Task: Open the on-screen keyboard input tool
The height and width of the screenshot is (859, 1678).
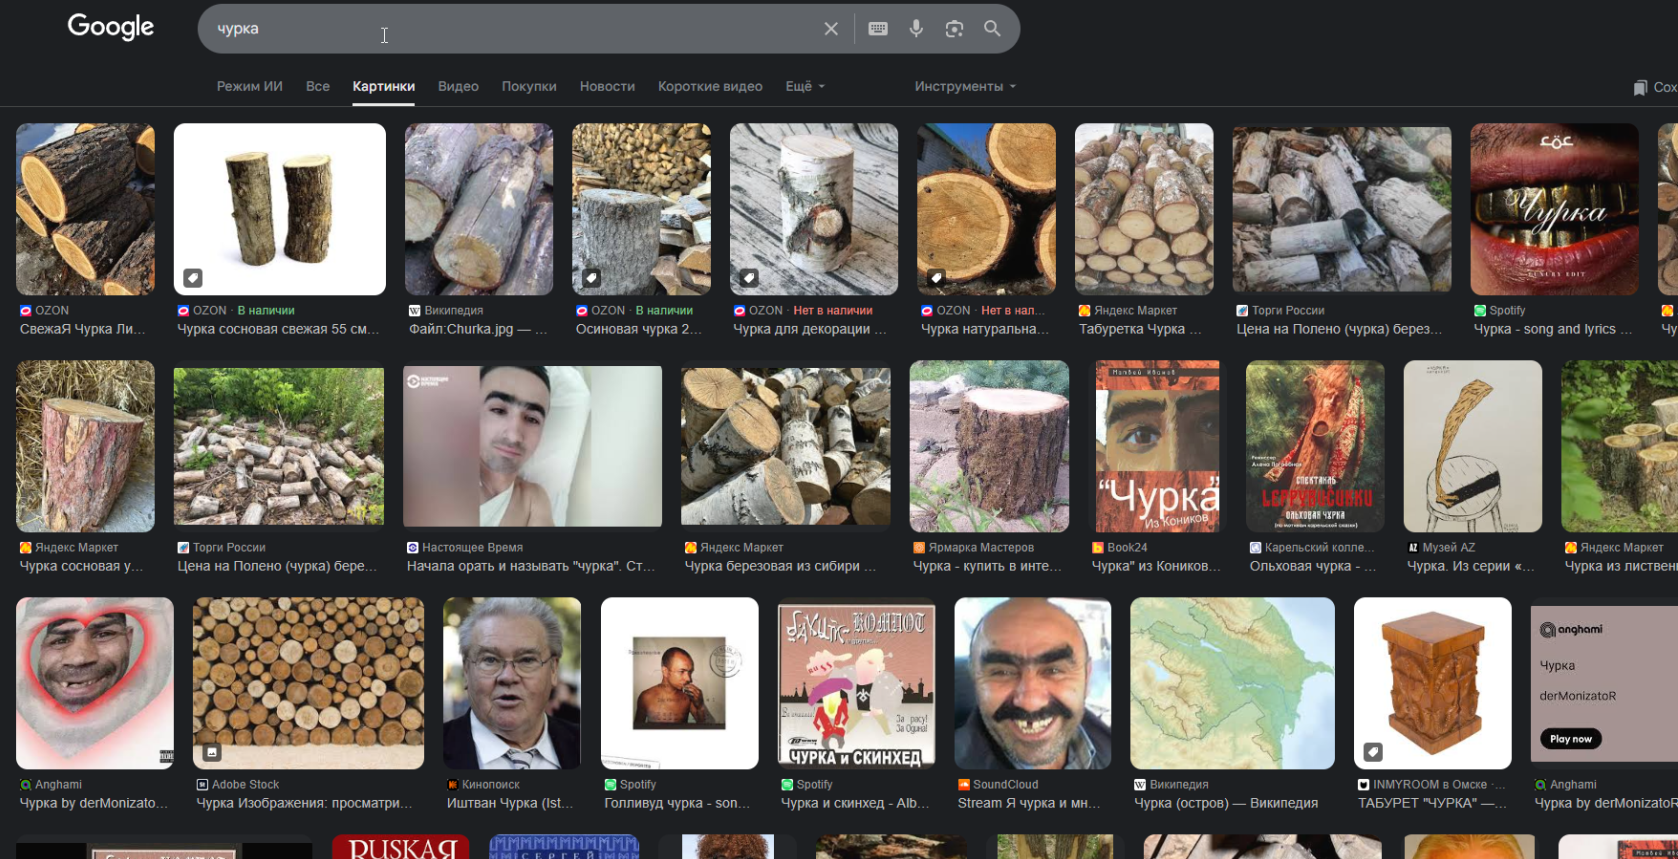Action: pos(878,29)
